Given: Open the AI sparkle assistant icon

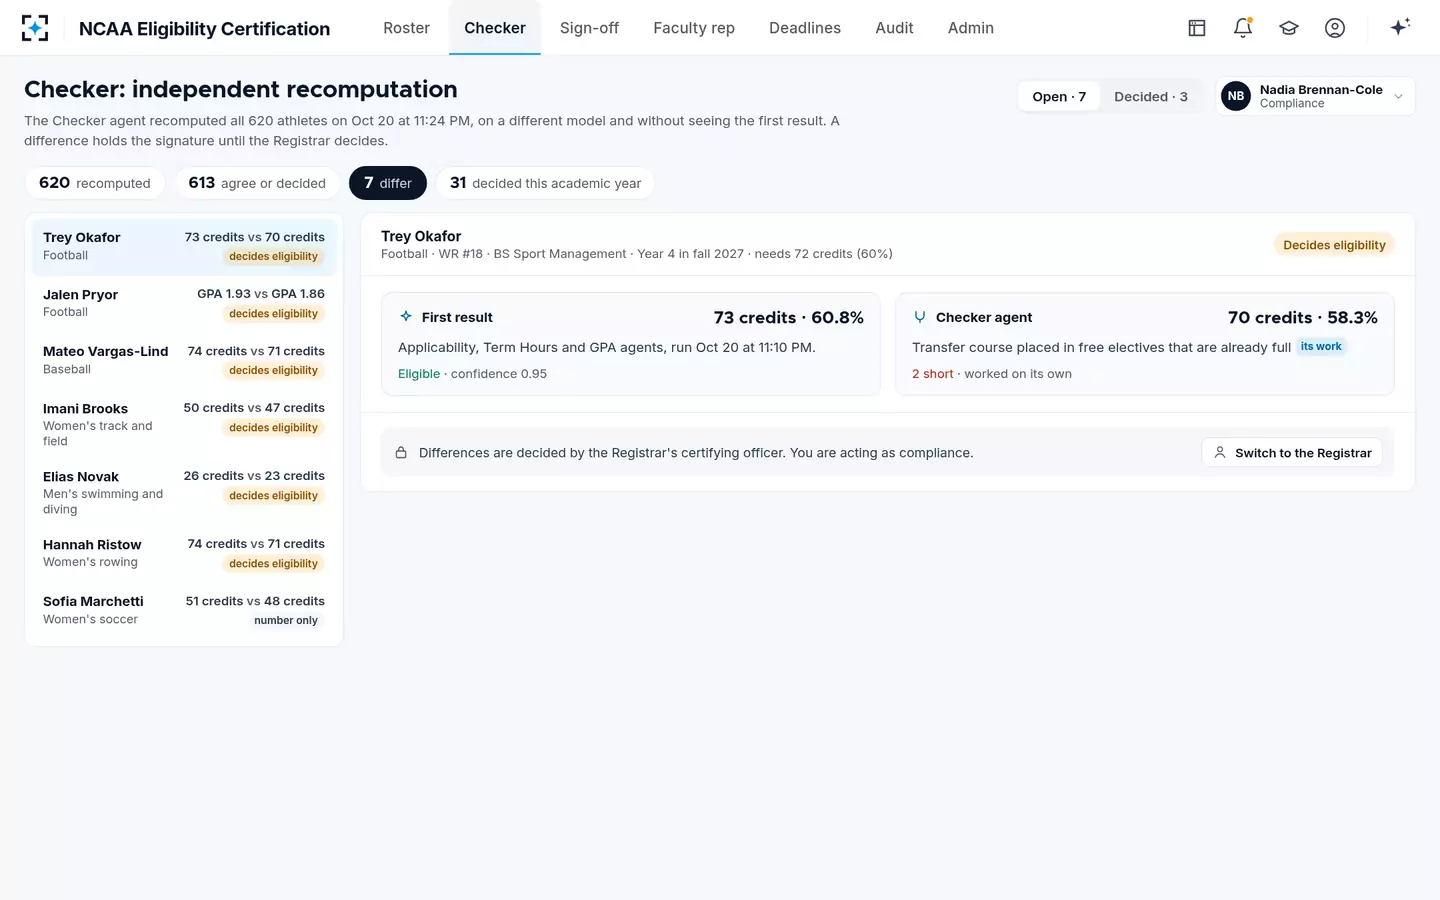Looking at the screenshot, I should (x=1400, y=27).
